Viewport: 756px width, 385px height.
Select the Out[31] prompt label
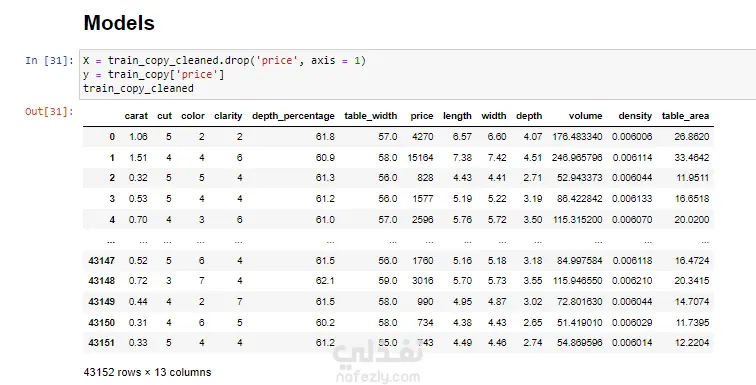pyautogui.click(x=49, y=112)
